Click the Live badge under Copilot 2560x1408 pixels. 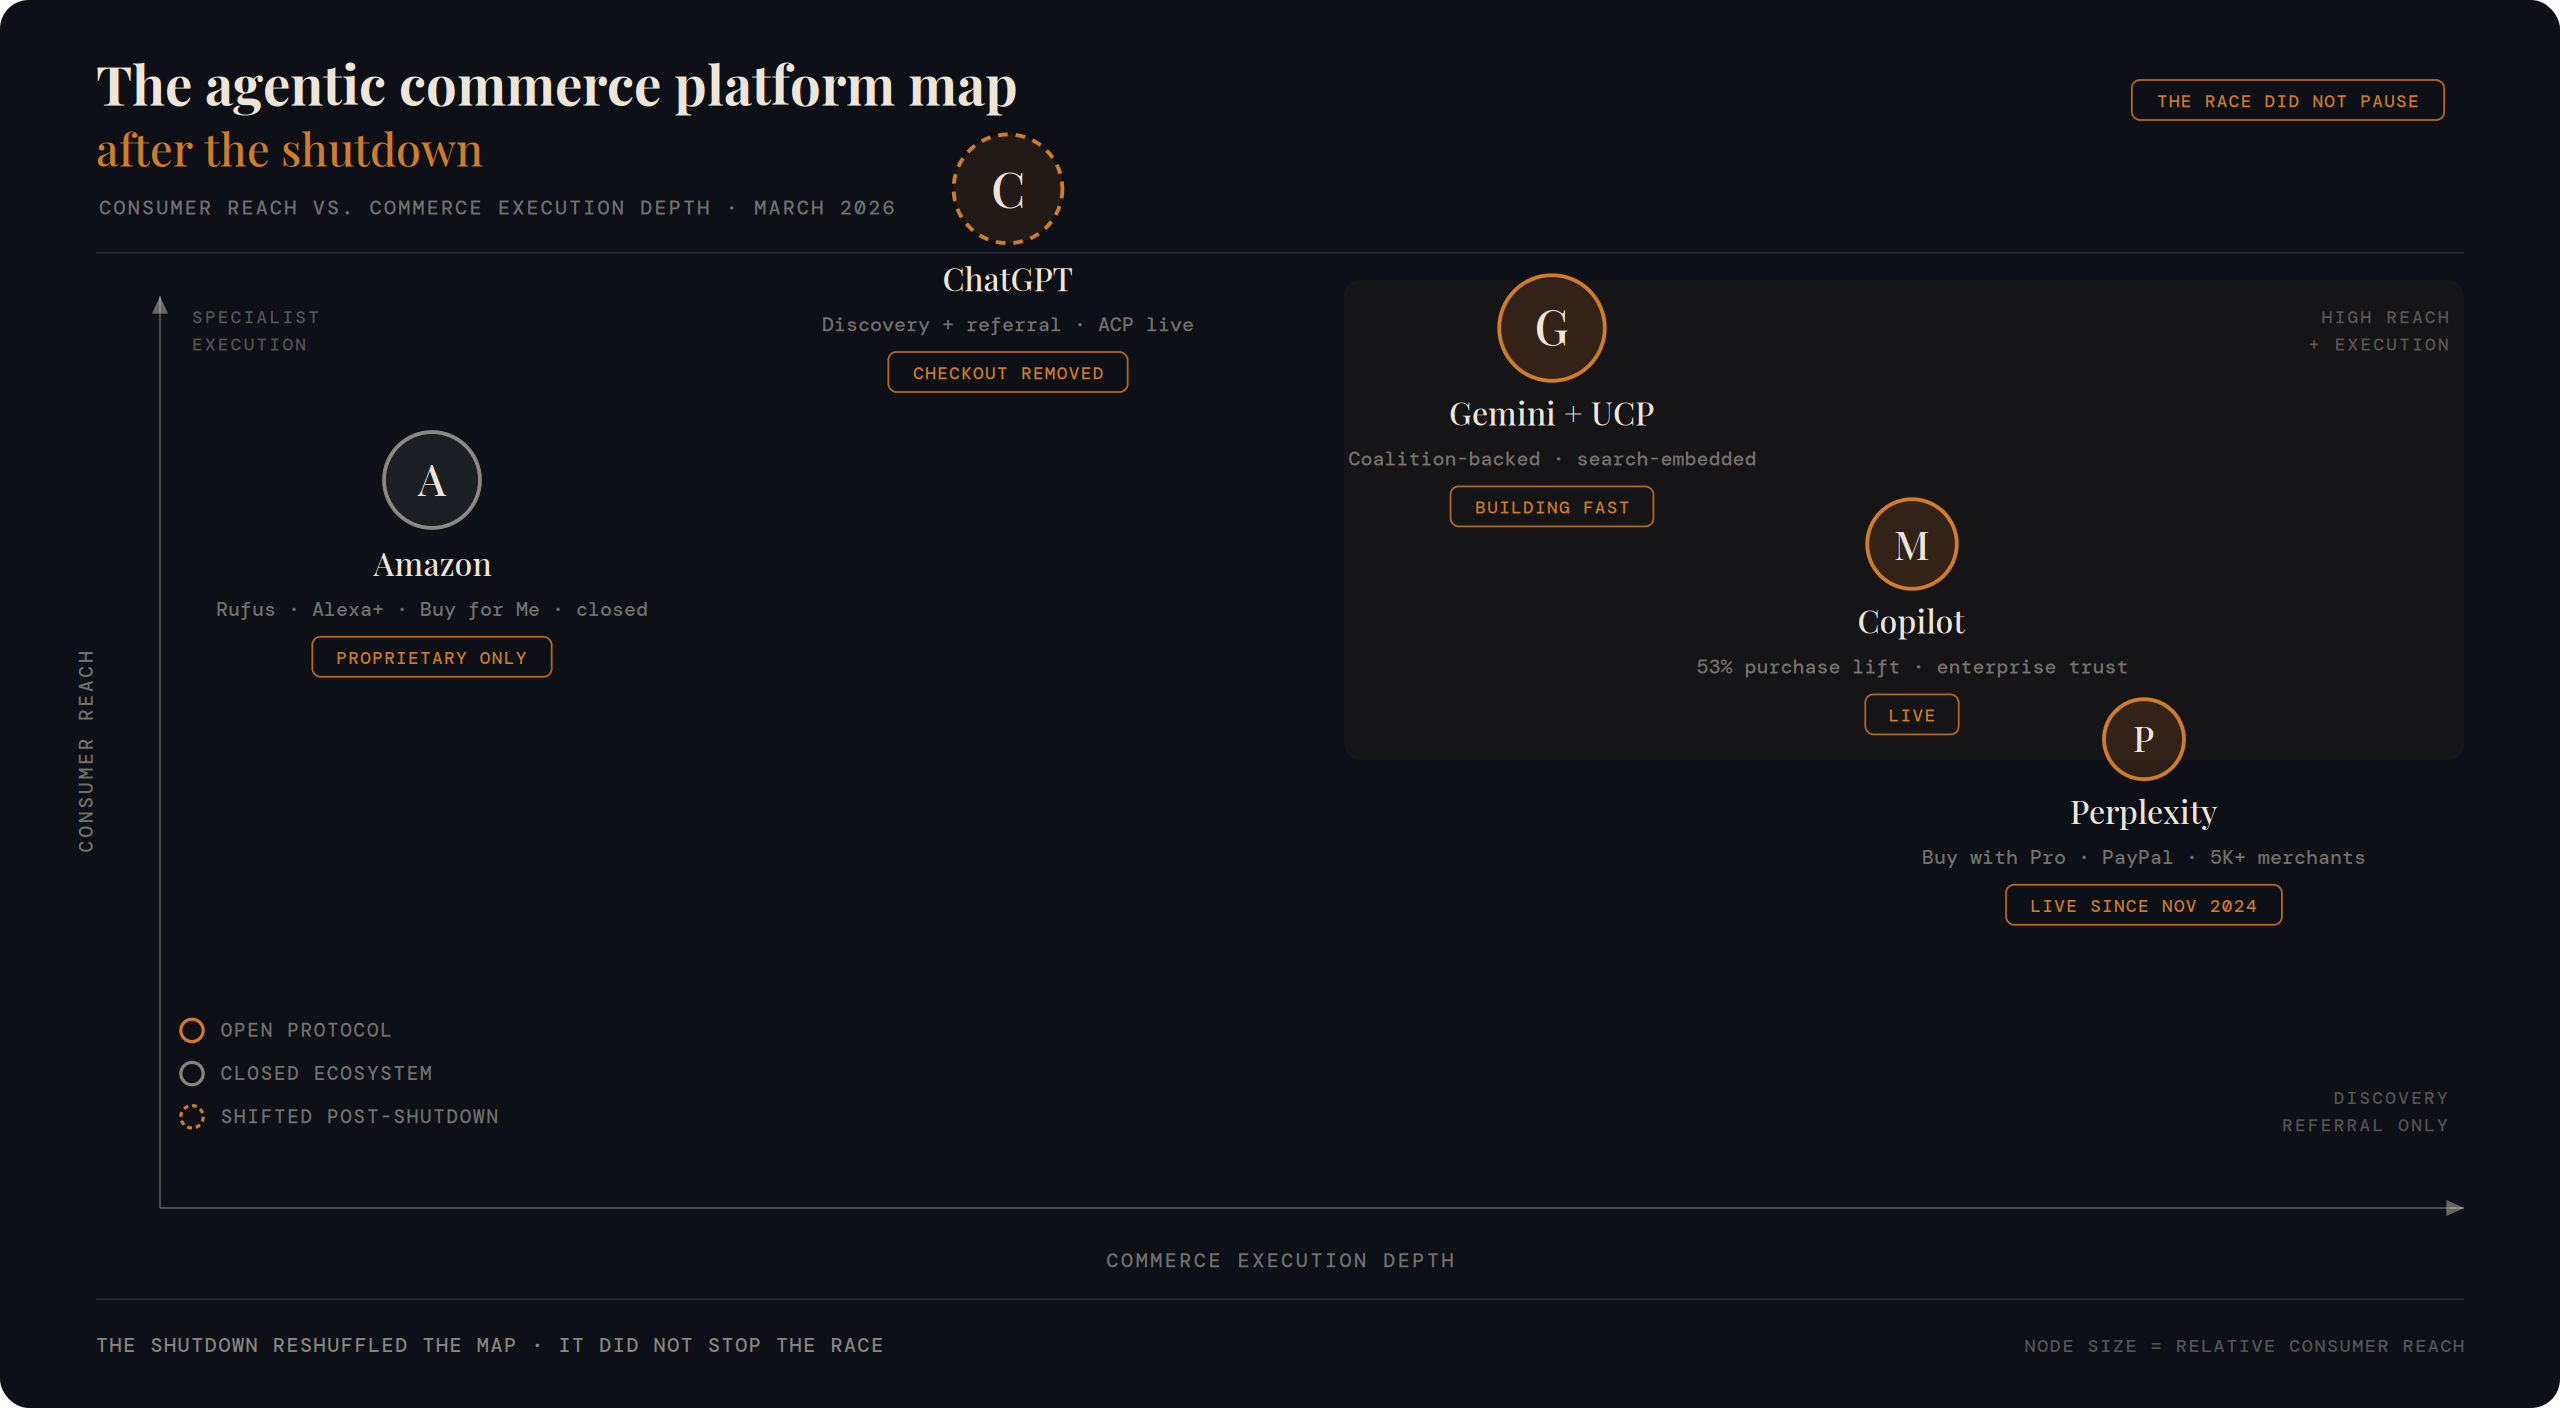pyautogui.click(x=1911, y=715)
